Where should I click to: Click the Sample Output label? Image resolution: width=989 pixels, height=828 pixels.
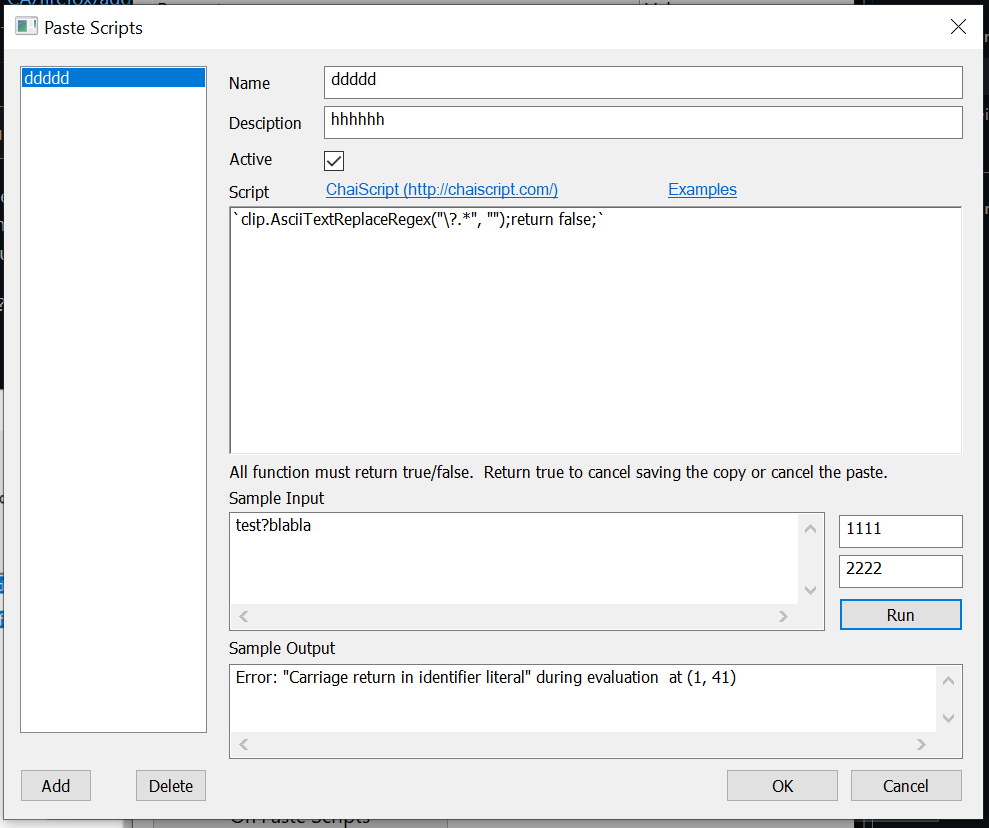click(282, 648)
